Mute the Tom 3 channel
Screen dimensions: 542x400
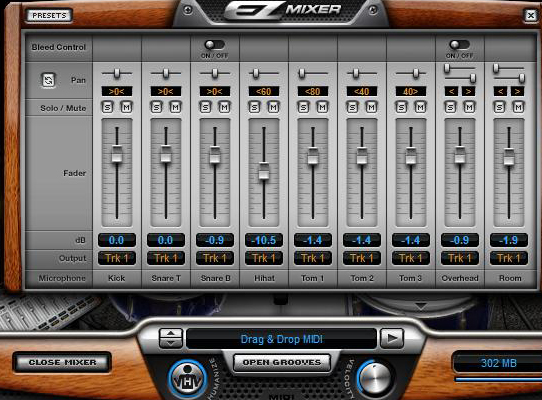point(420,108)
